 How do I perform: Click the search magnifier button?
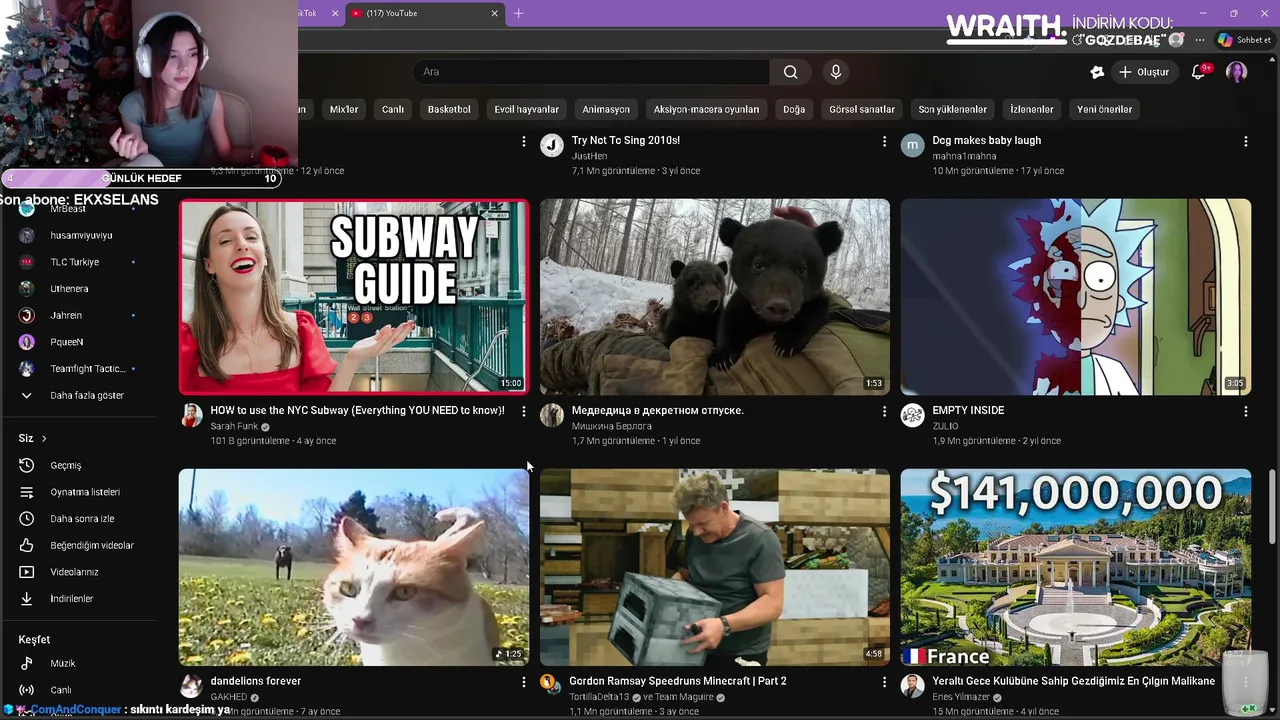790,72
